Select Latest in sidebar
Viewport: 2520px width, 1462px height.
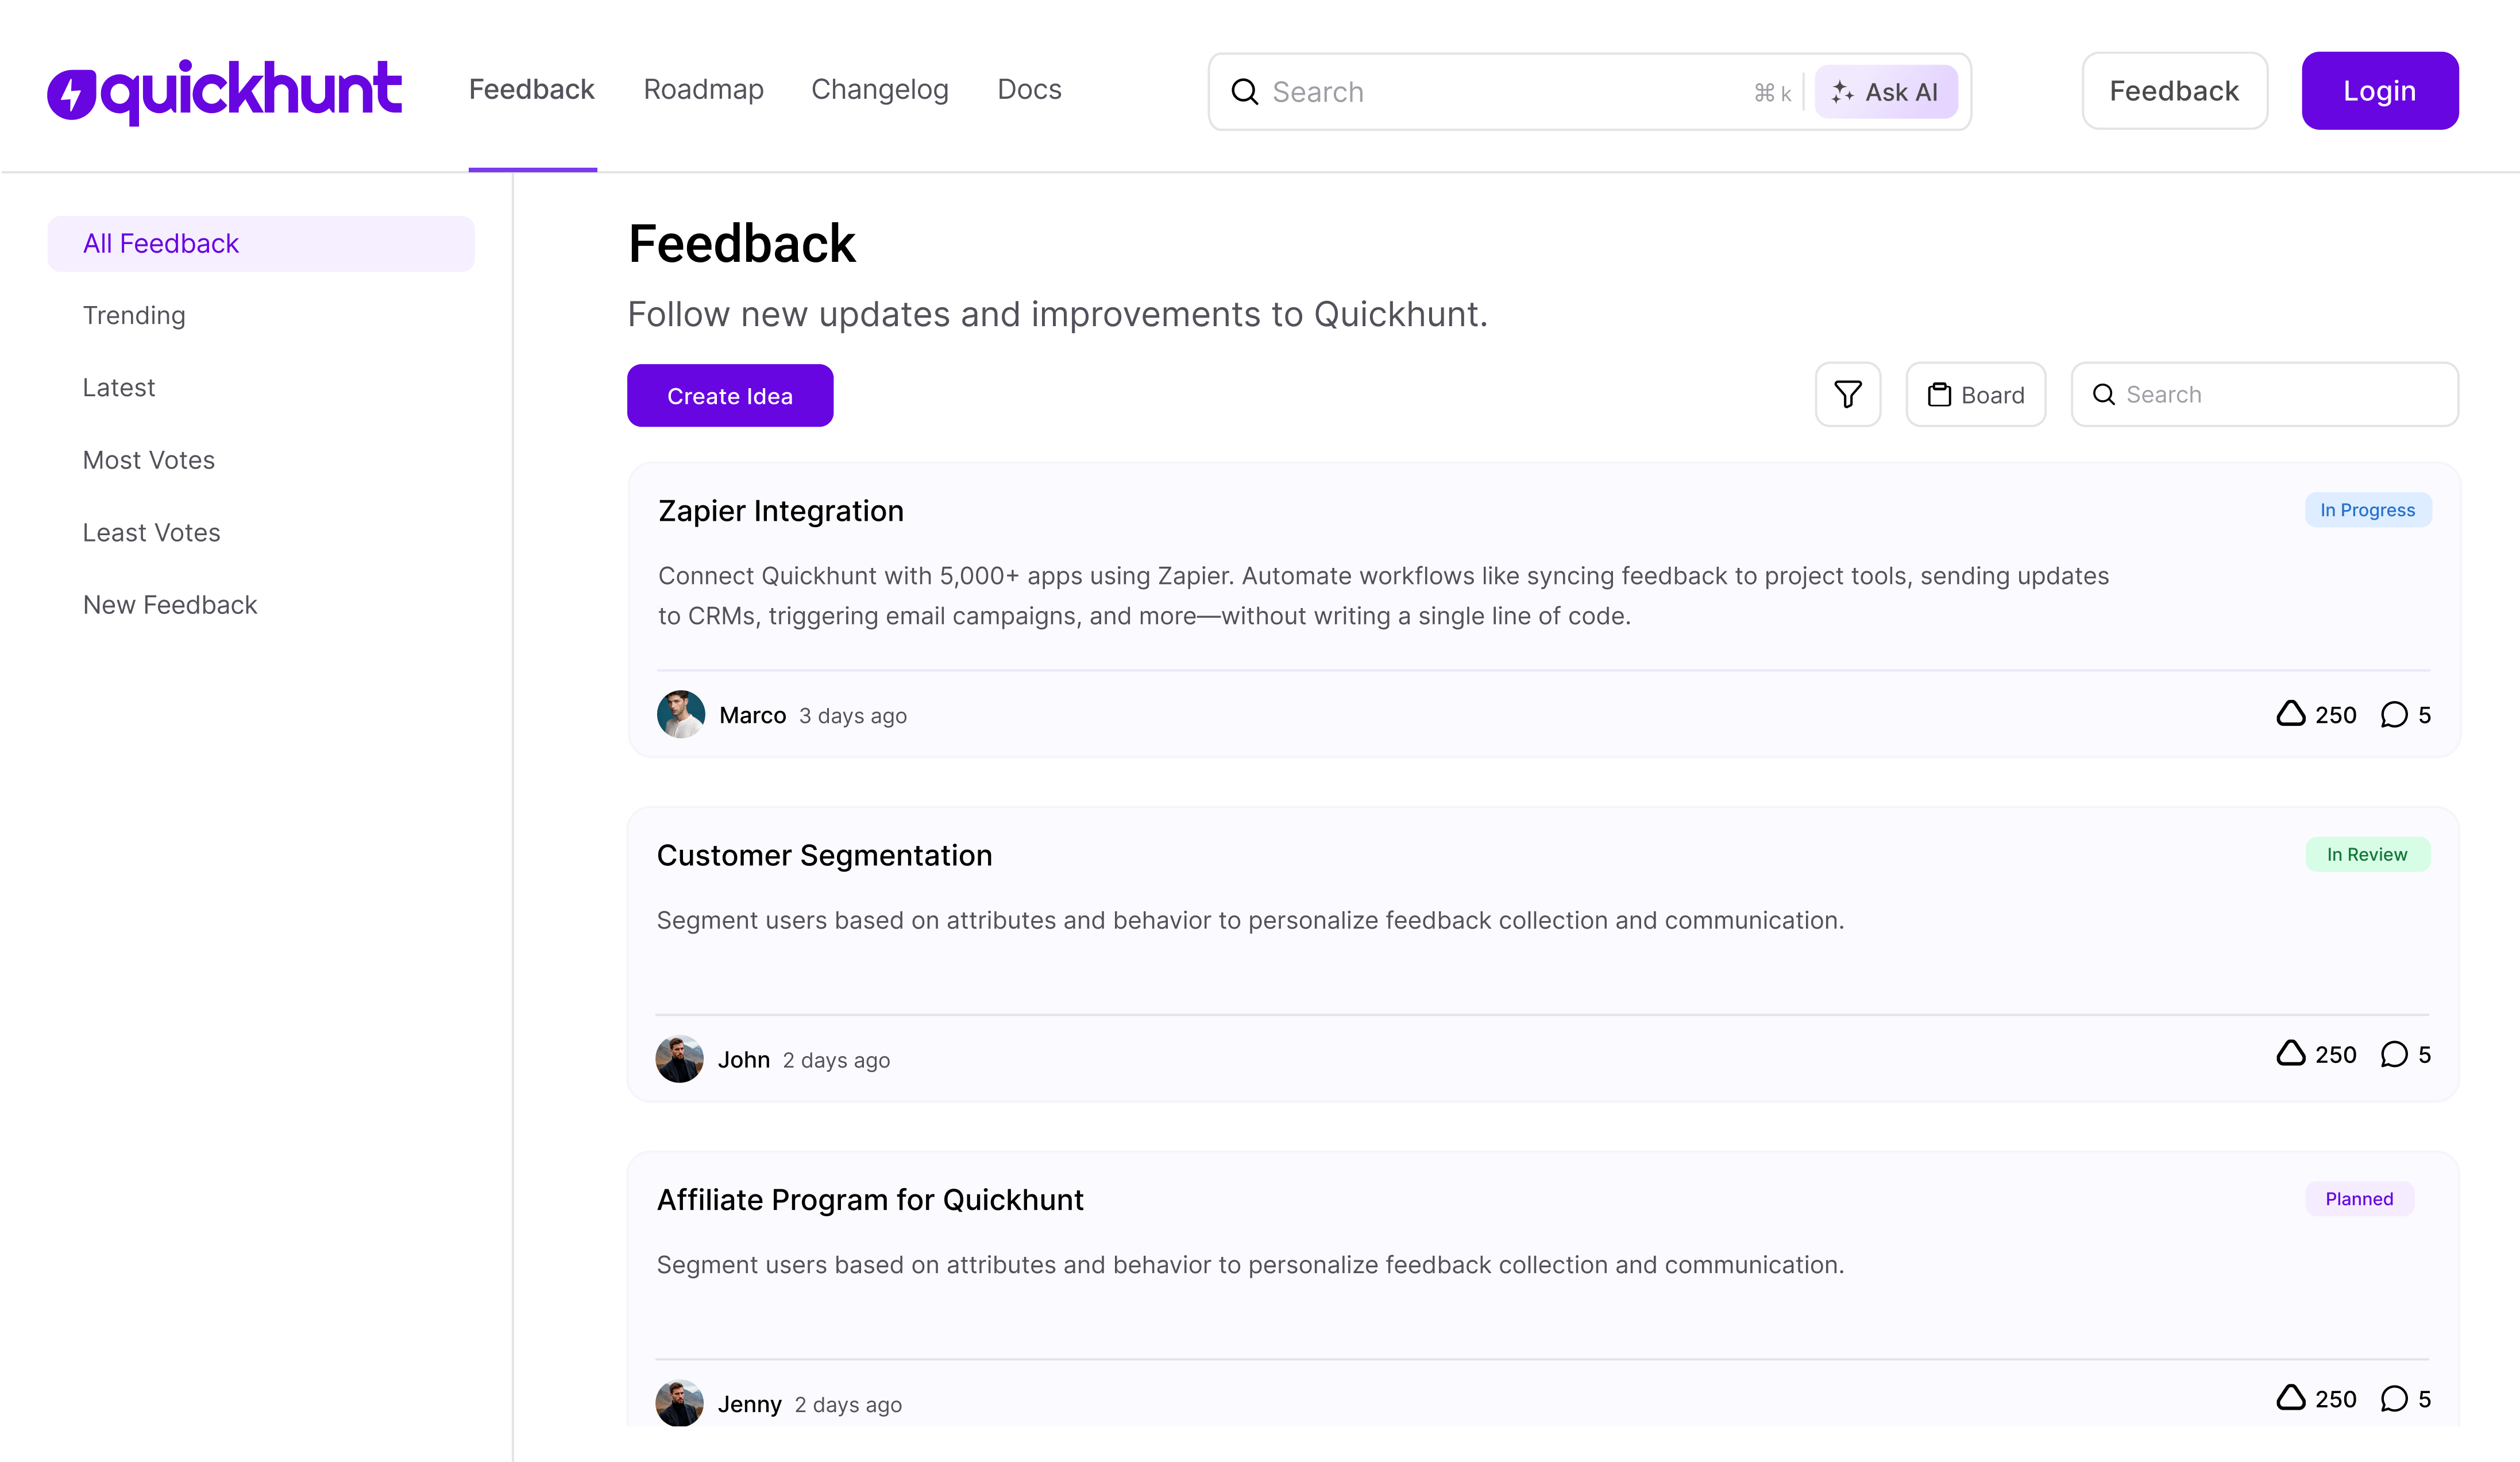119,387
